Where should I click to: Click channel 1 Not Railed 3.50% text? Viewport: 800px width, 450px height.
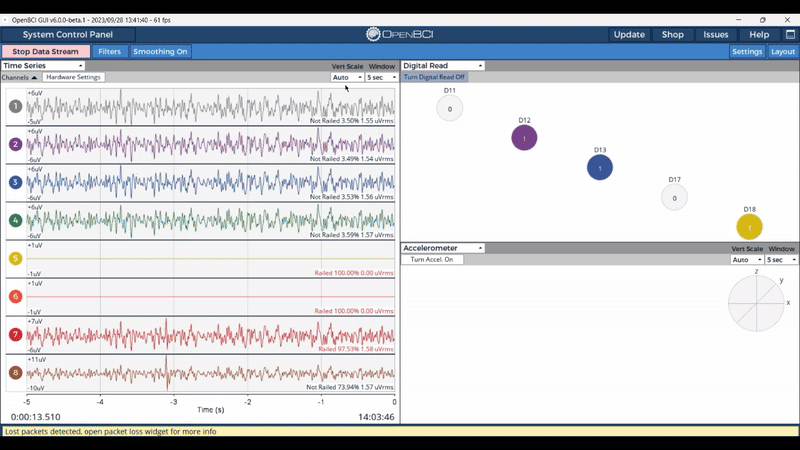pos(352,121)
